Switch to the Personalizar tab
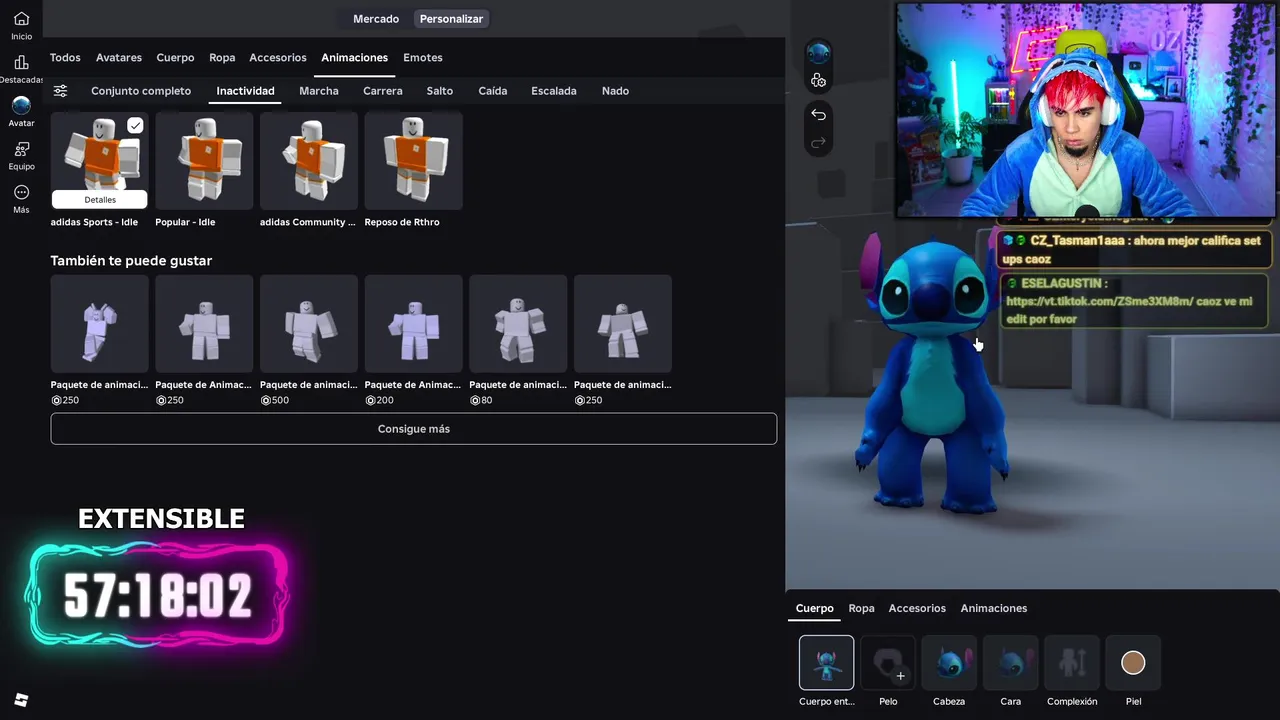Image resolution: width=1280 pixels, height=720 pixels. click(x=451, y=19)
